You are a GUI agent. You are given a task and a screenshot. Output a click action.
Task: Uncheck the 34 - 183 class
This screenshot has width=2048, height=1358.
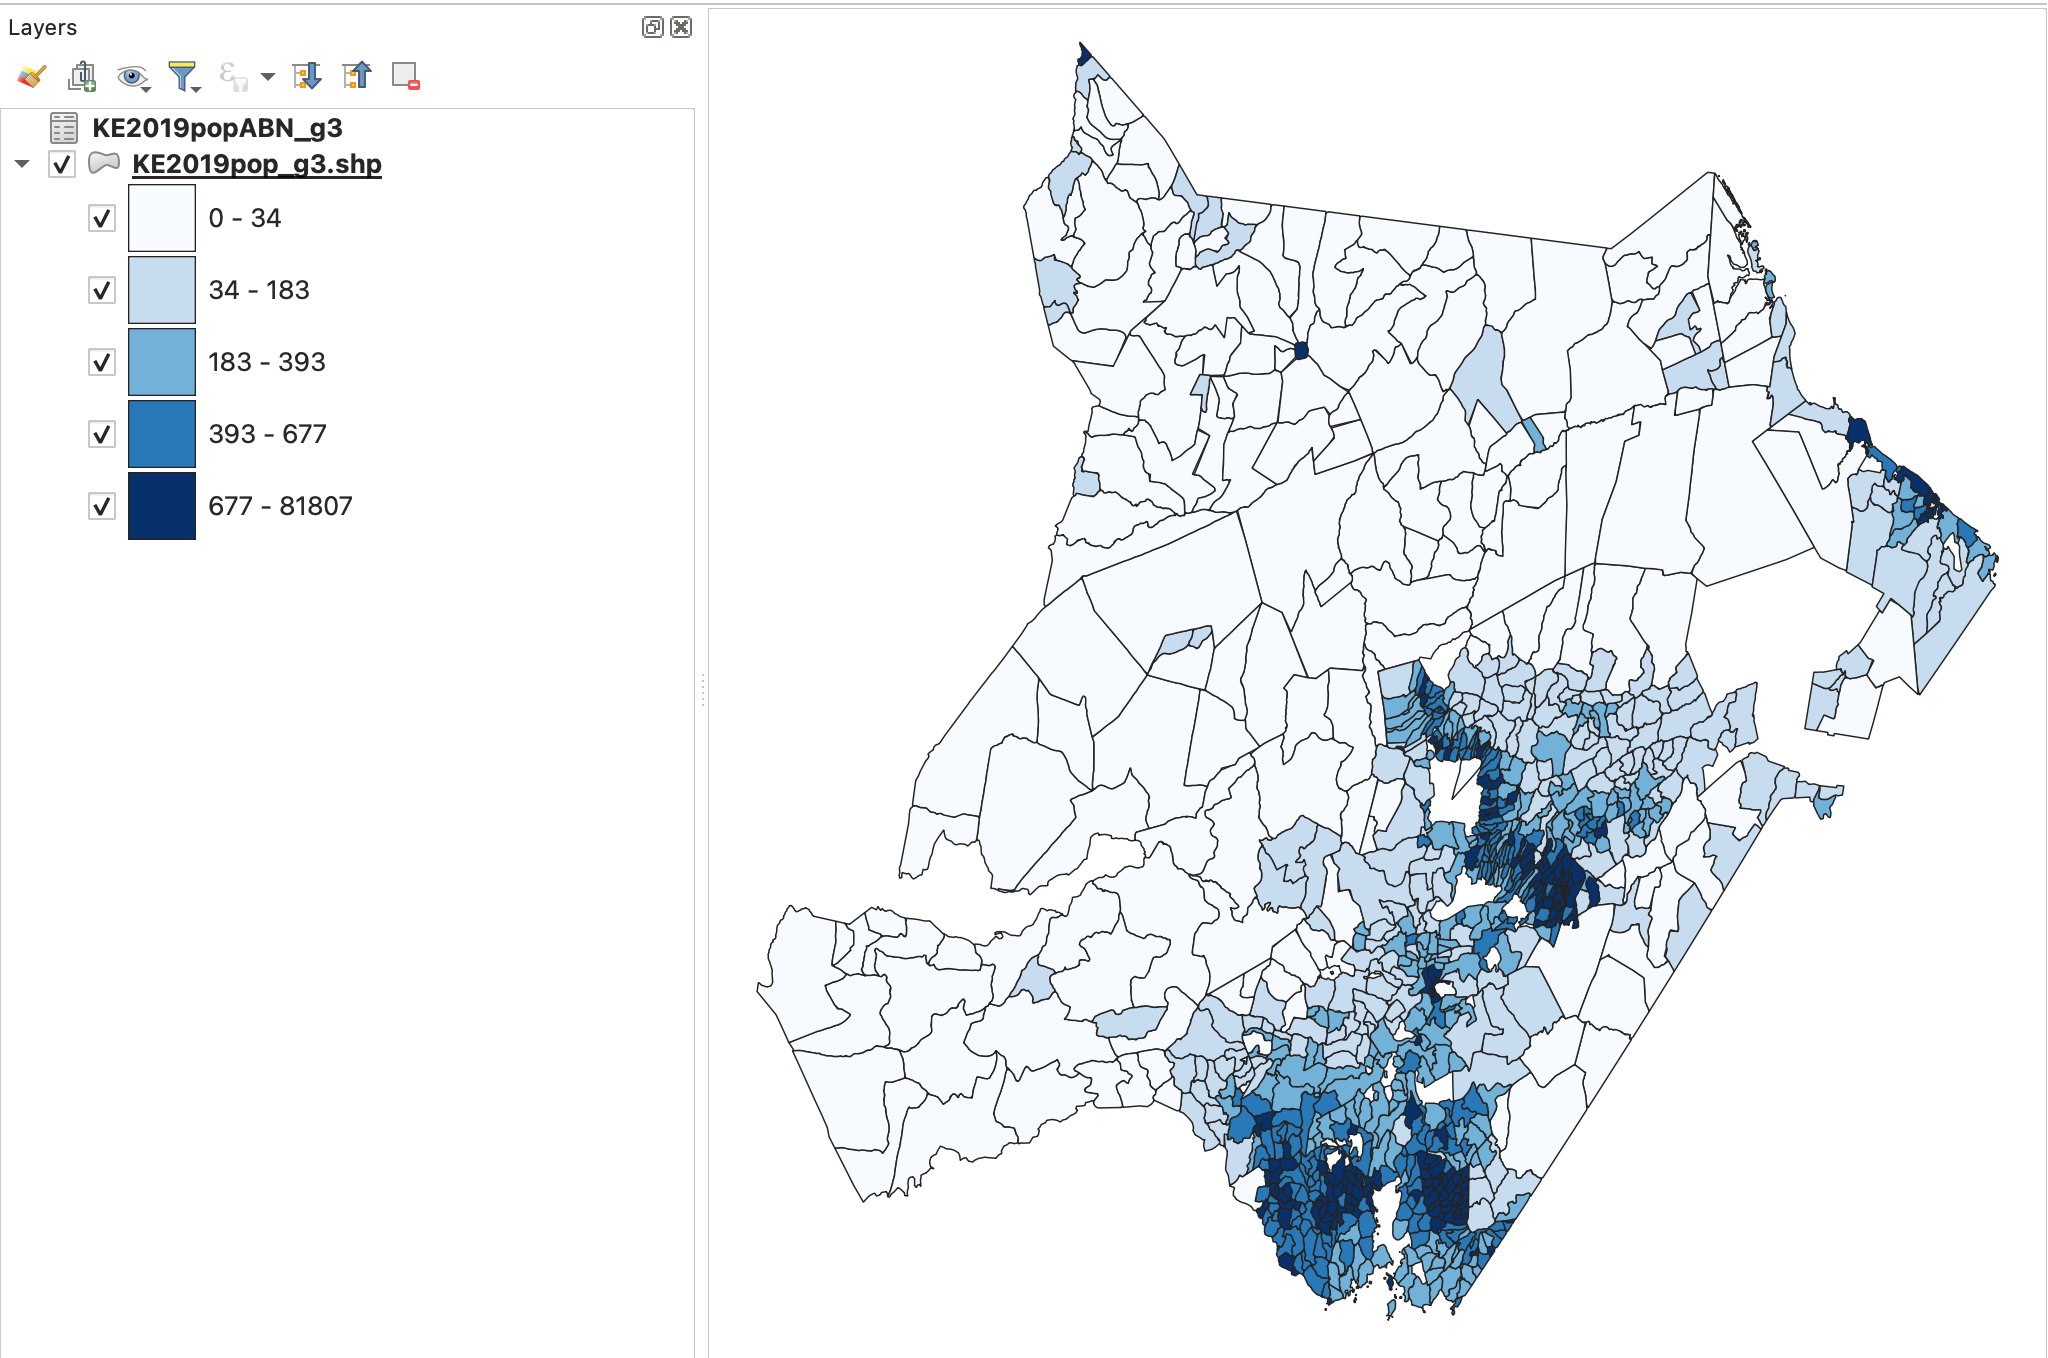pos(102,290)
